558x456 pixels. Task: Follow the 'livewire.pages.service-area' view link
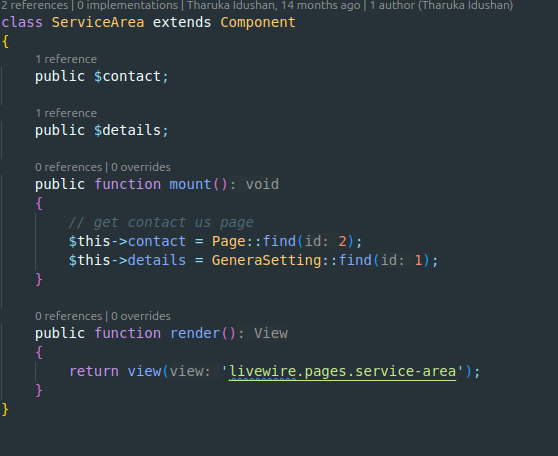tap(342, 371)
